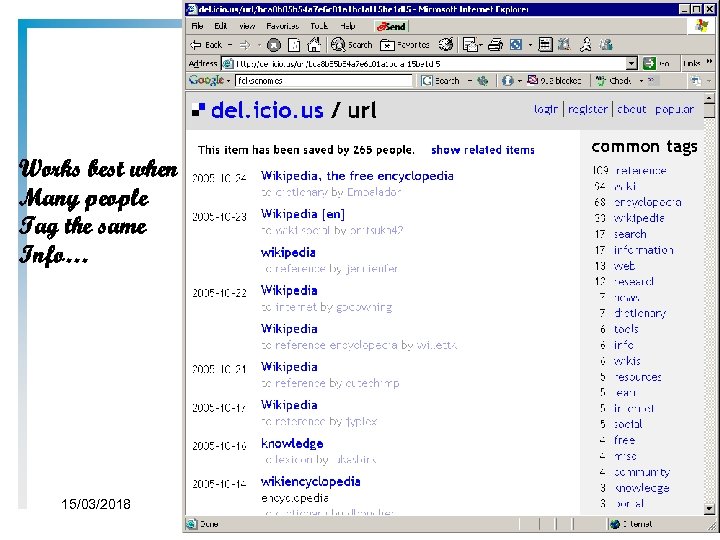Click the Go button beside address
Viewport: 720px width, 540px height.
tap(656, 63)
